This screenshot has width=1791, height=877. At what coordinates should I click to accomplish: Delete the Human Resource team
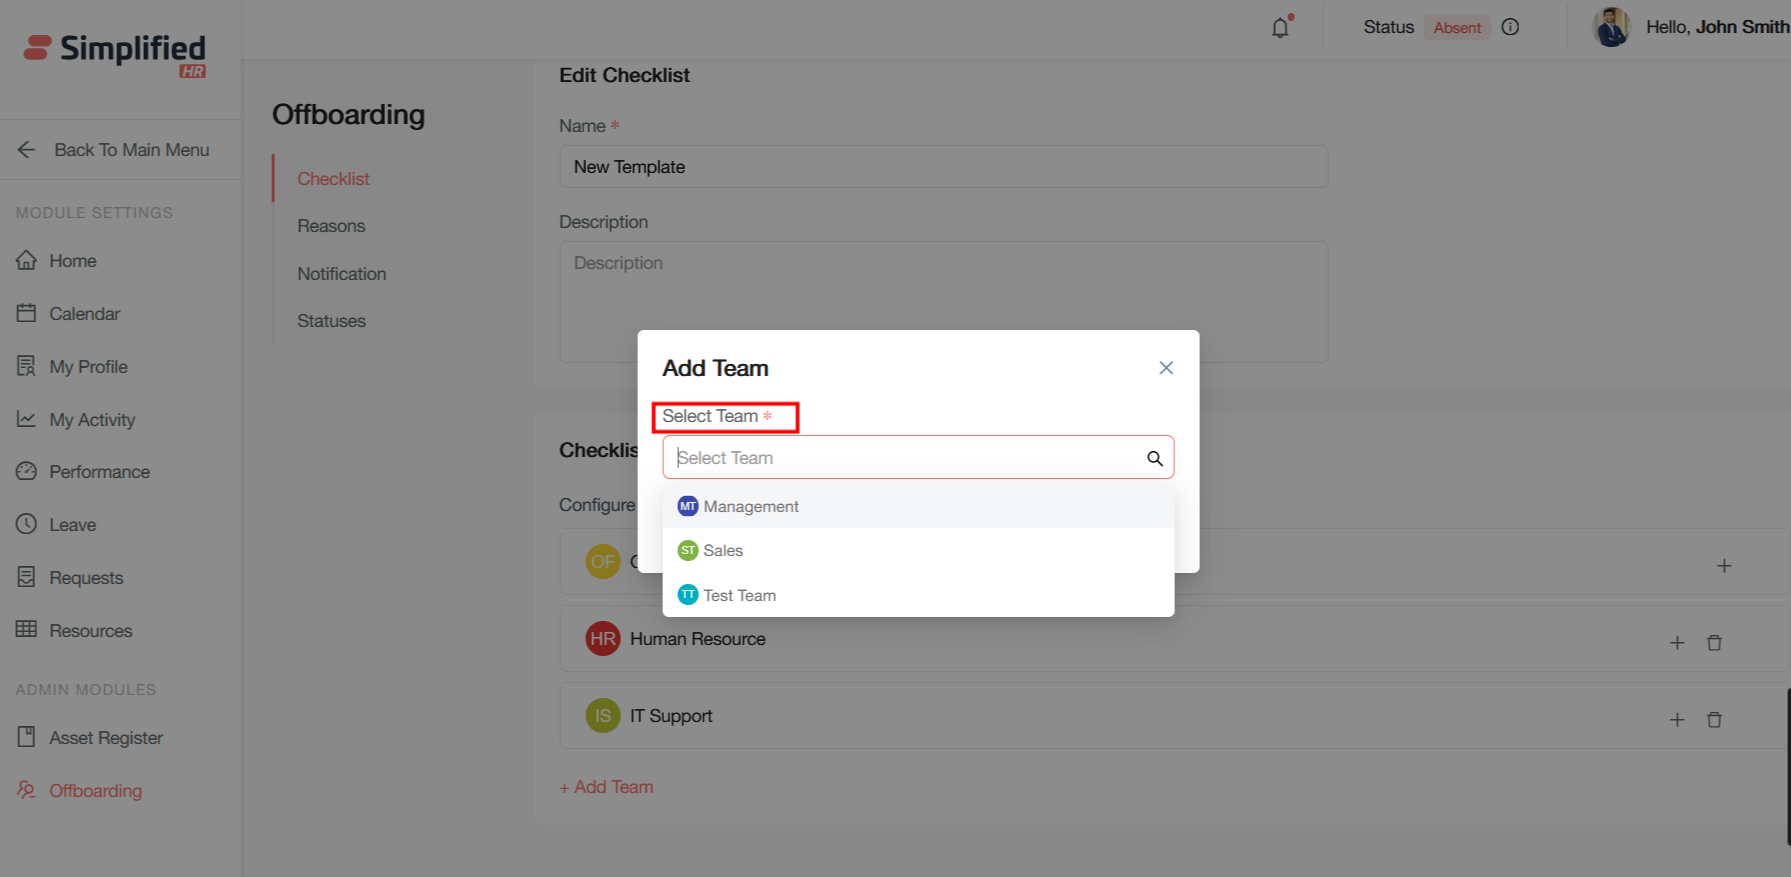1714,643
